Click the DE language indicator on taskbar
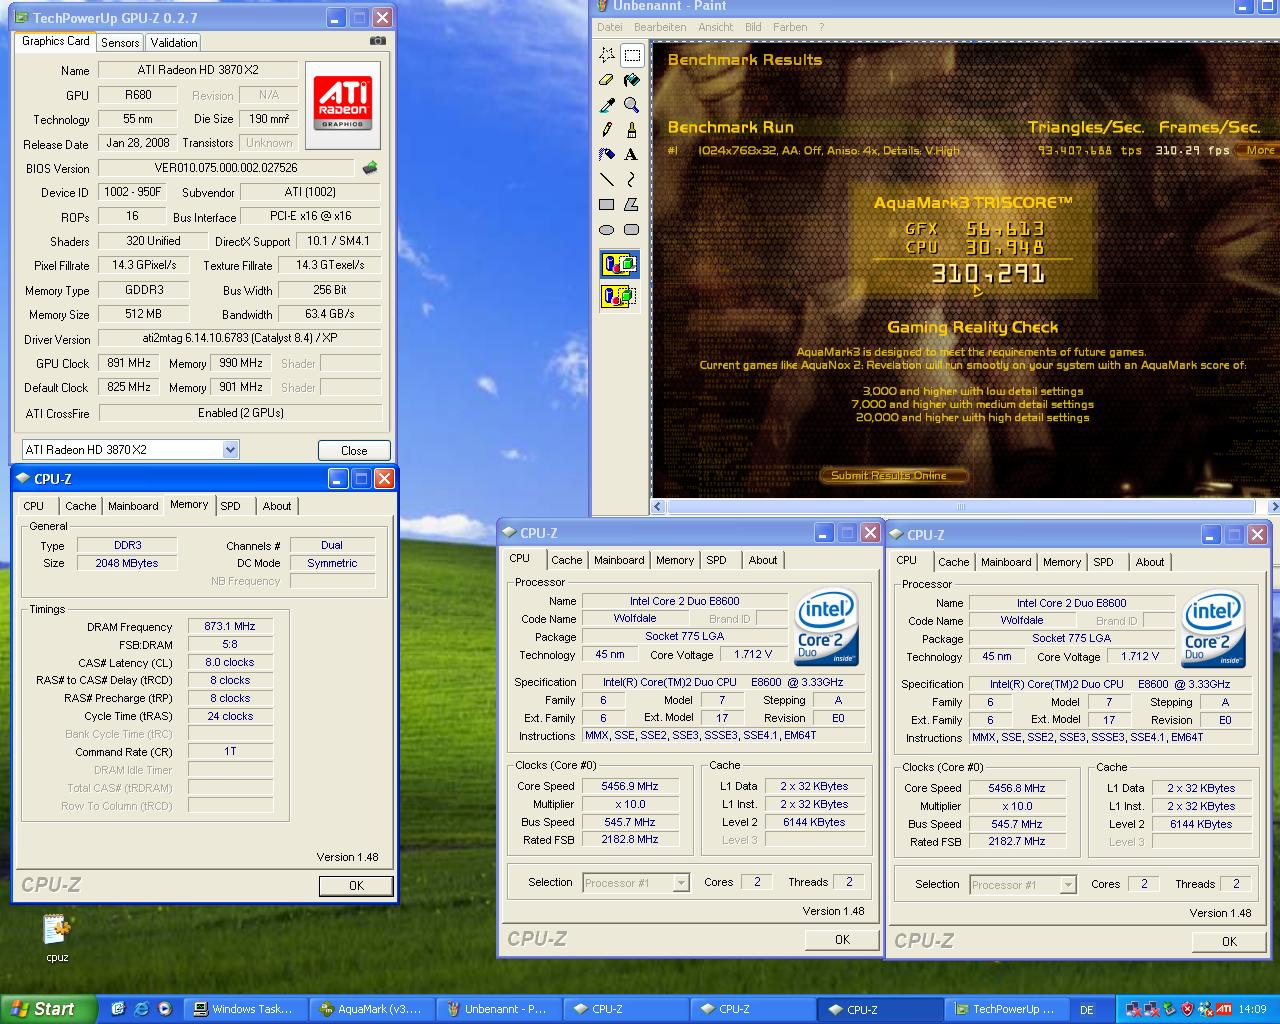 click(x=1087, y=1009)
